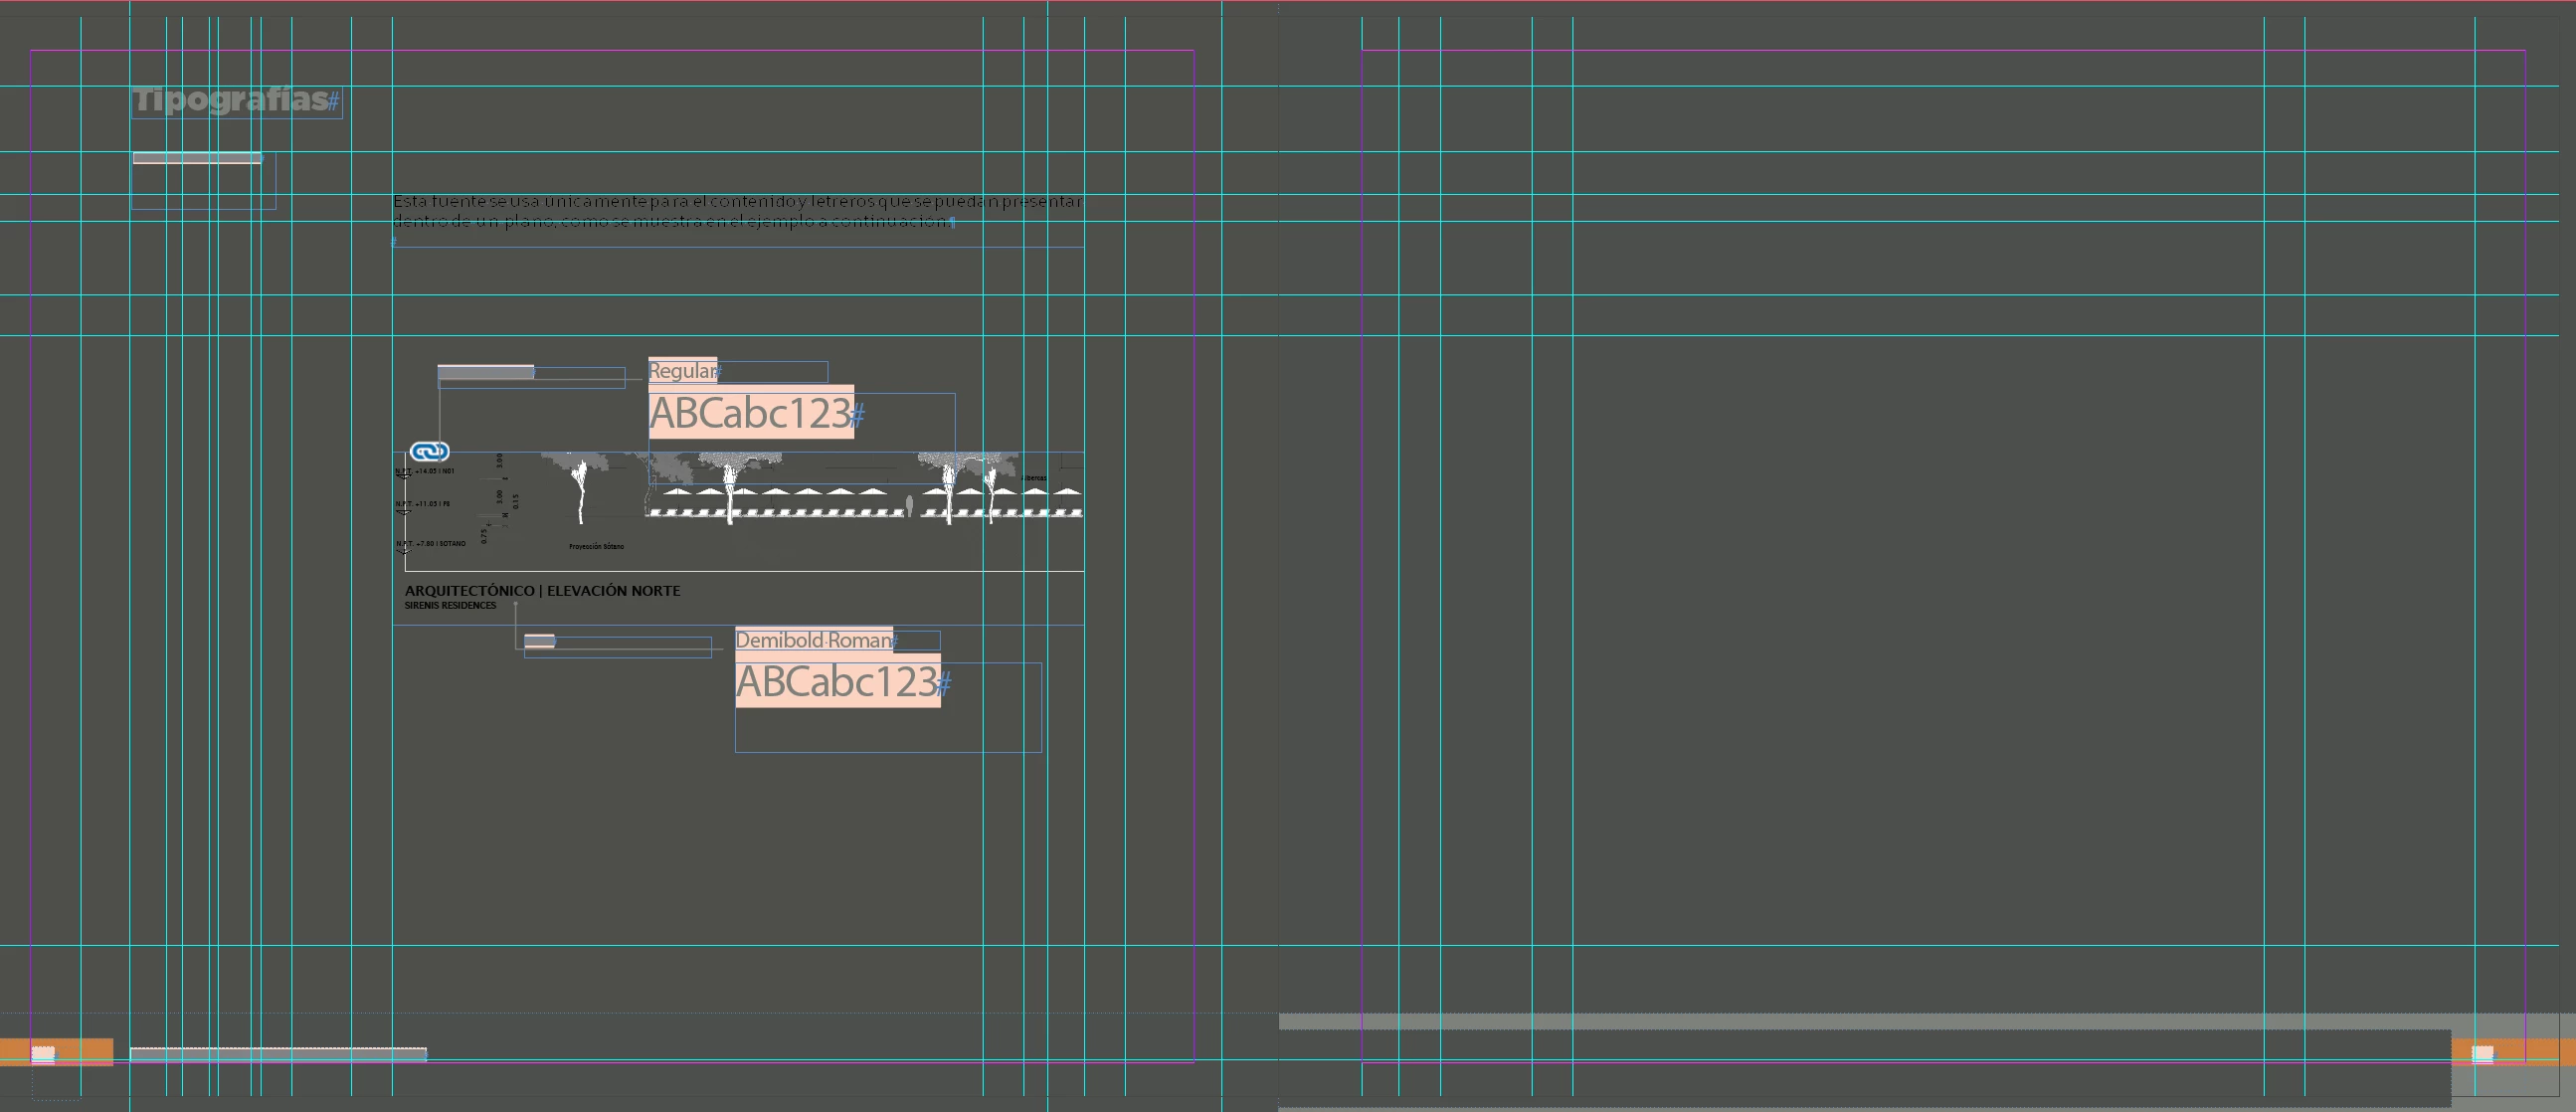2576x1112 pixels.
Task: Click the 'N.P.T. +7.80 SOTANO' level label
Action: pyautogui.click(x=432, y=544)
